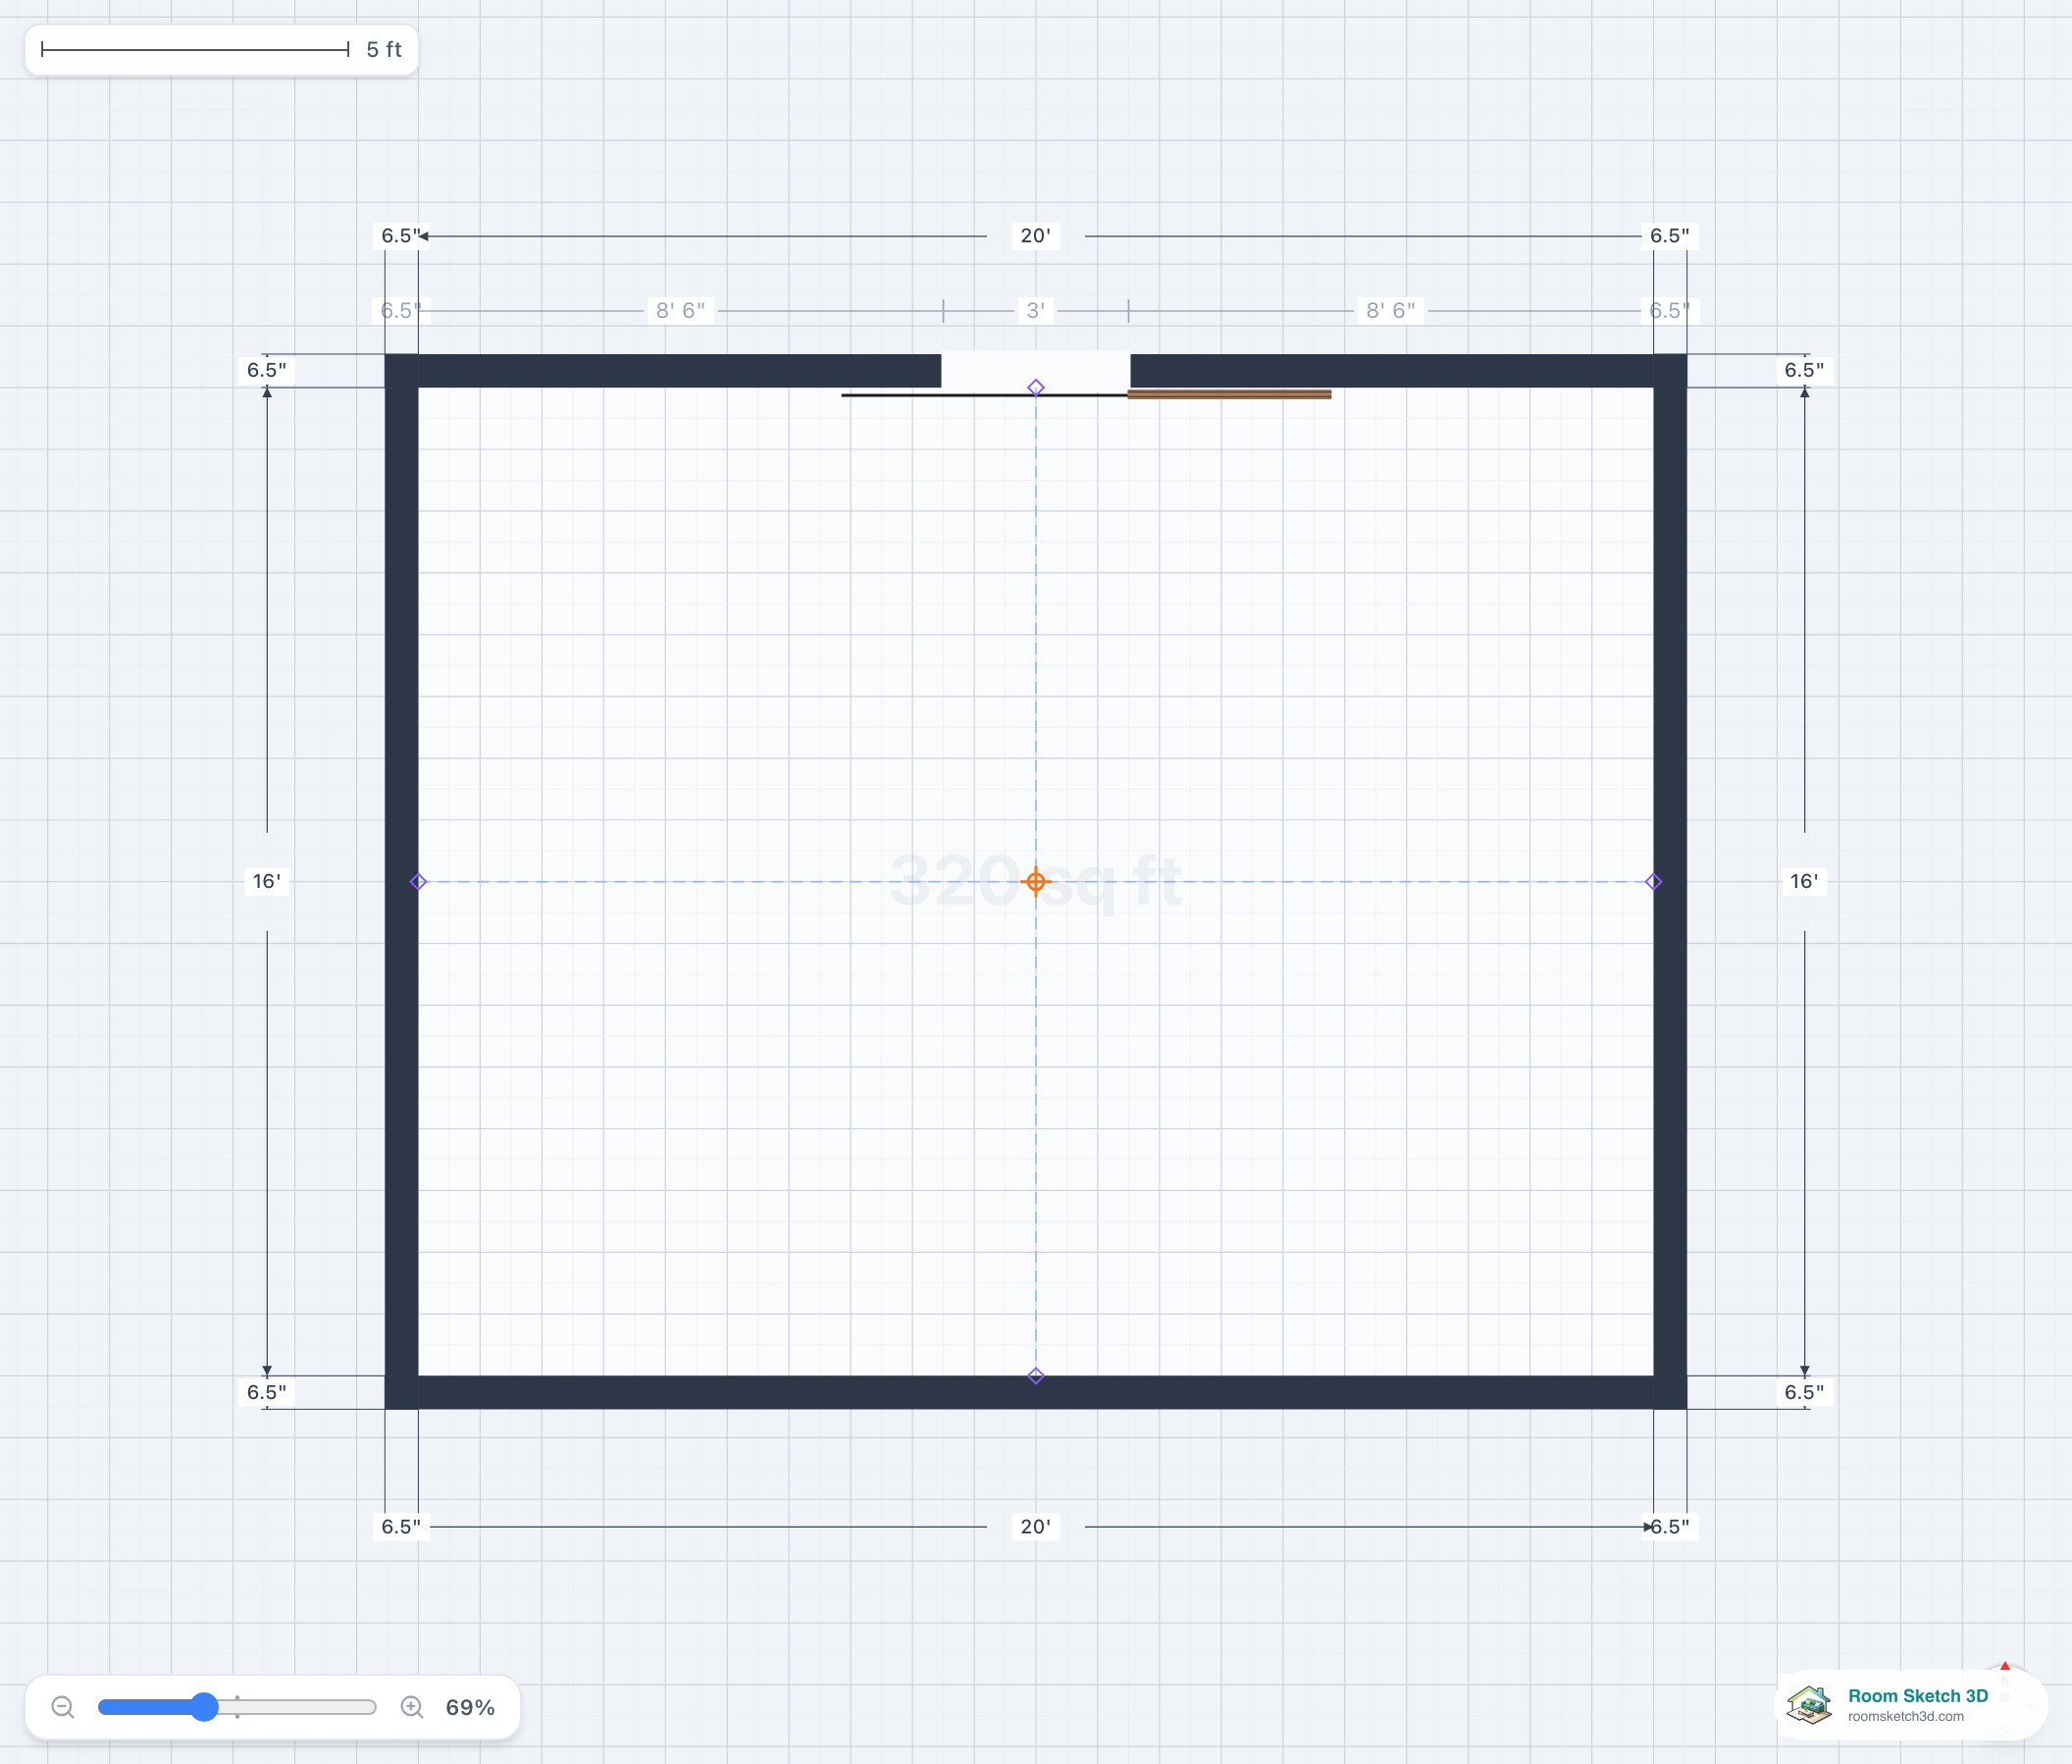The height and width of the screenshot is (1764, 2072).
Task: Select the left wall midpoint diamond handle
Action: click(x=419, y=882)
